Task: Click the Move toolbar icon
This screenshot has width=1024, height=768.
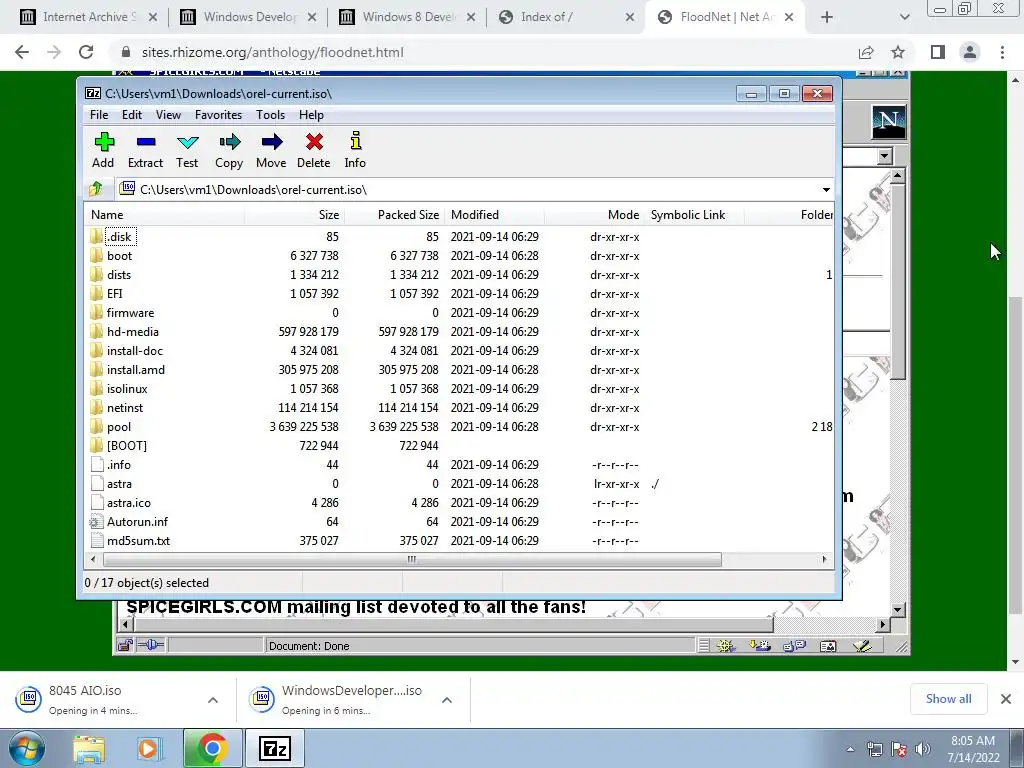Action: (271, 150)
